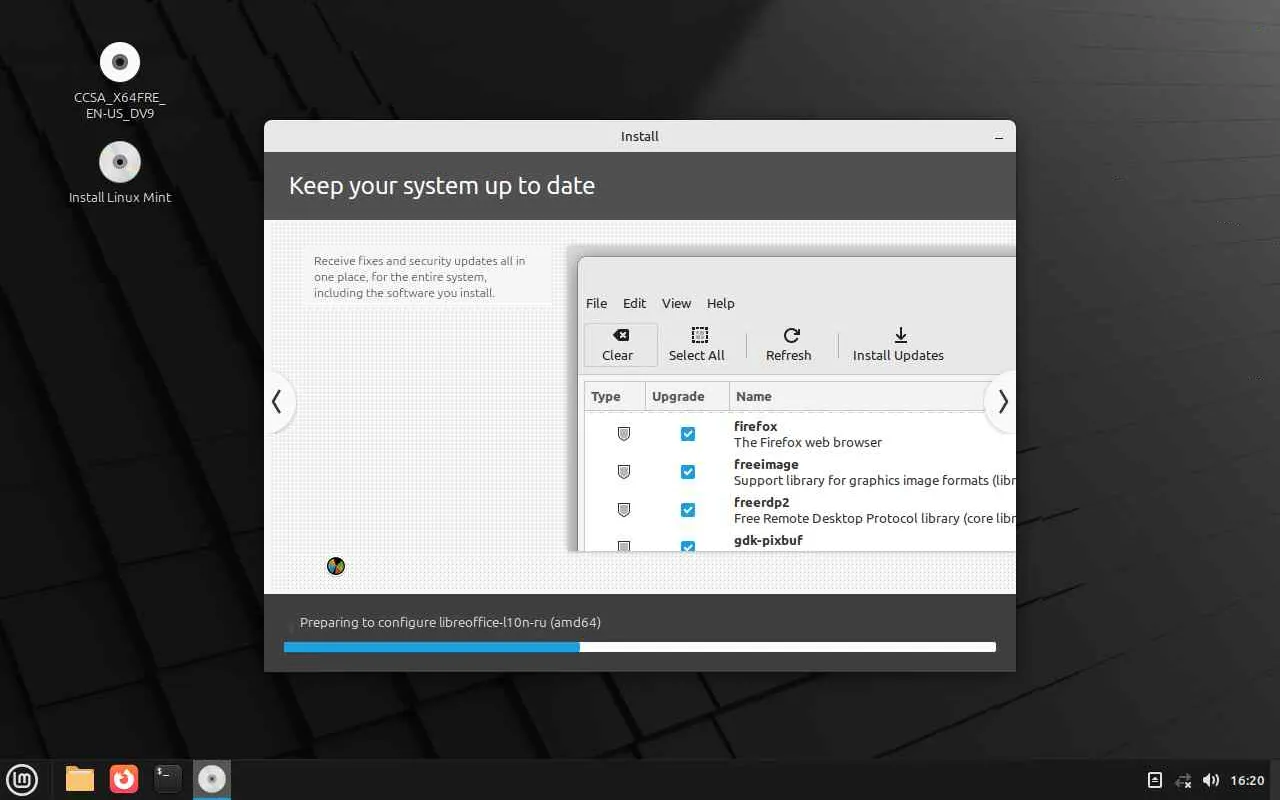Open the Help menu in the slideshow
This screenshot has height=800, width=1280.
point(721,303)
